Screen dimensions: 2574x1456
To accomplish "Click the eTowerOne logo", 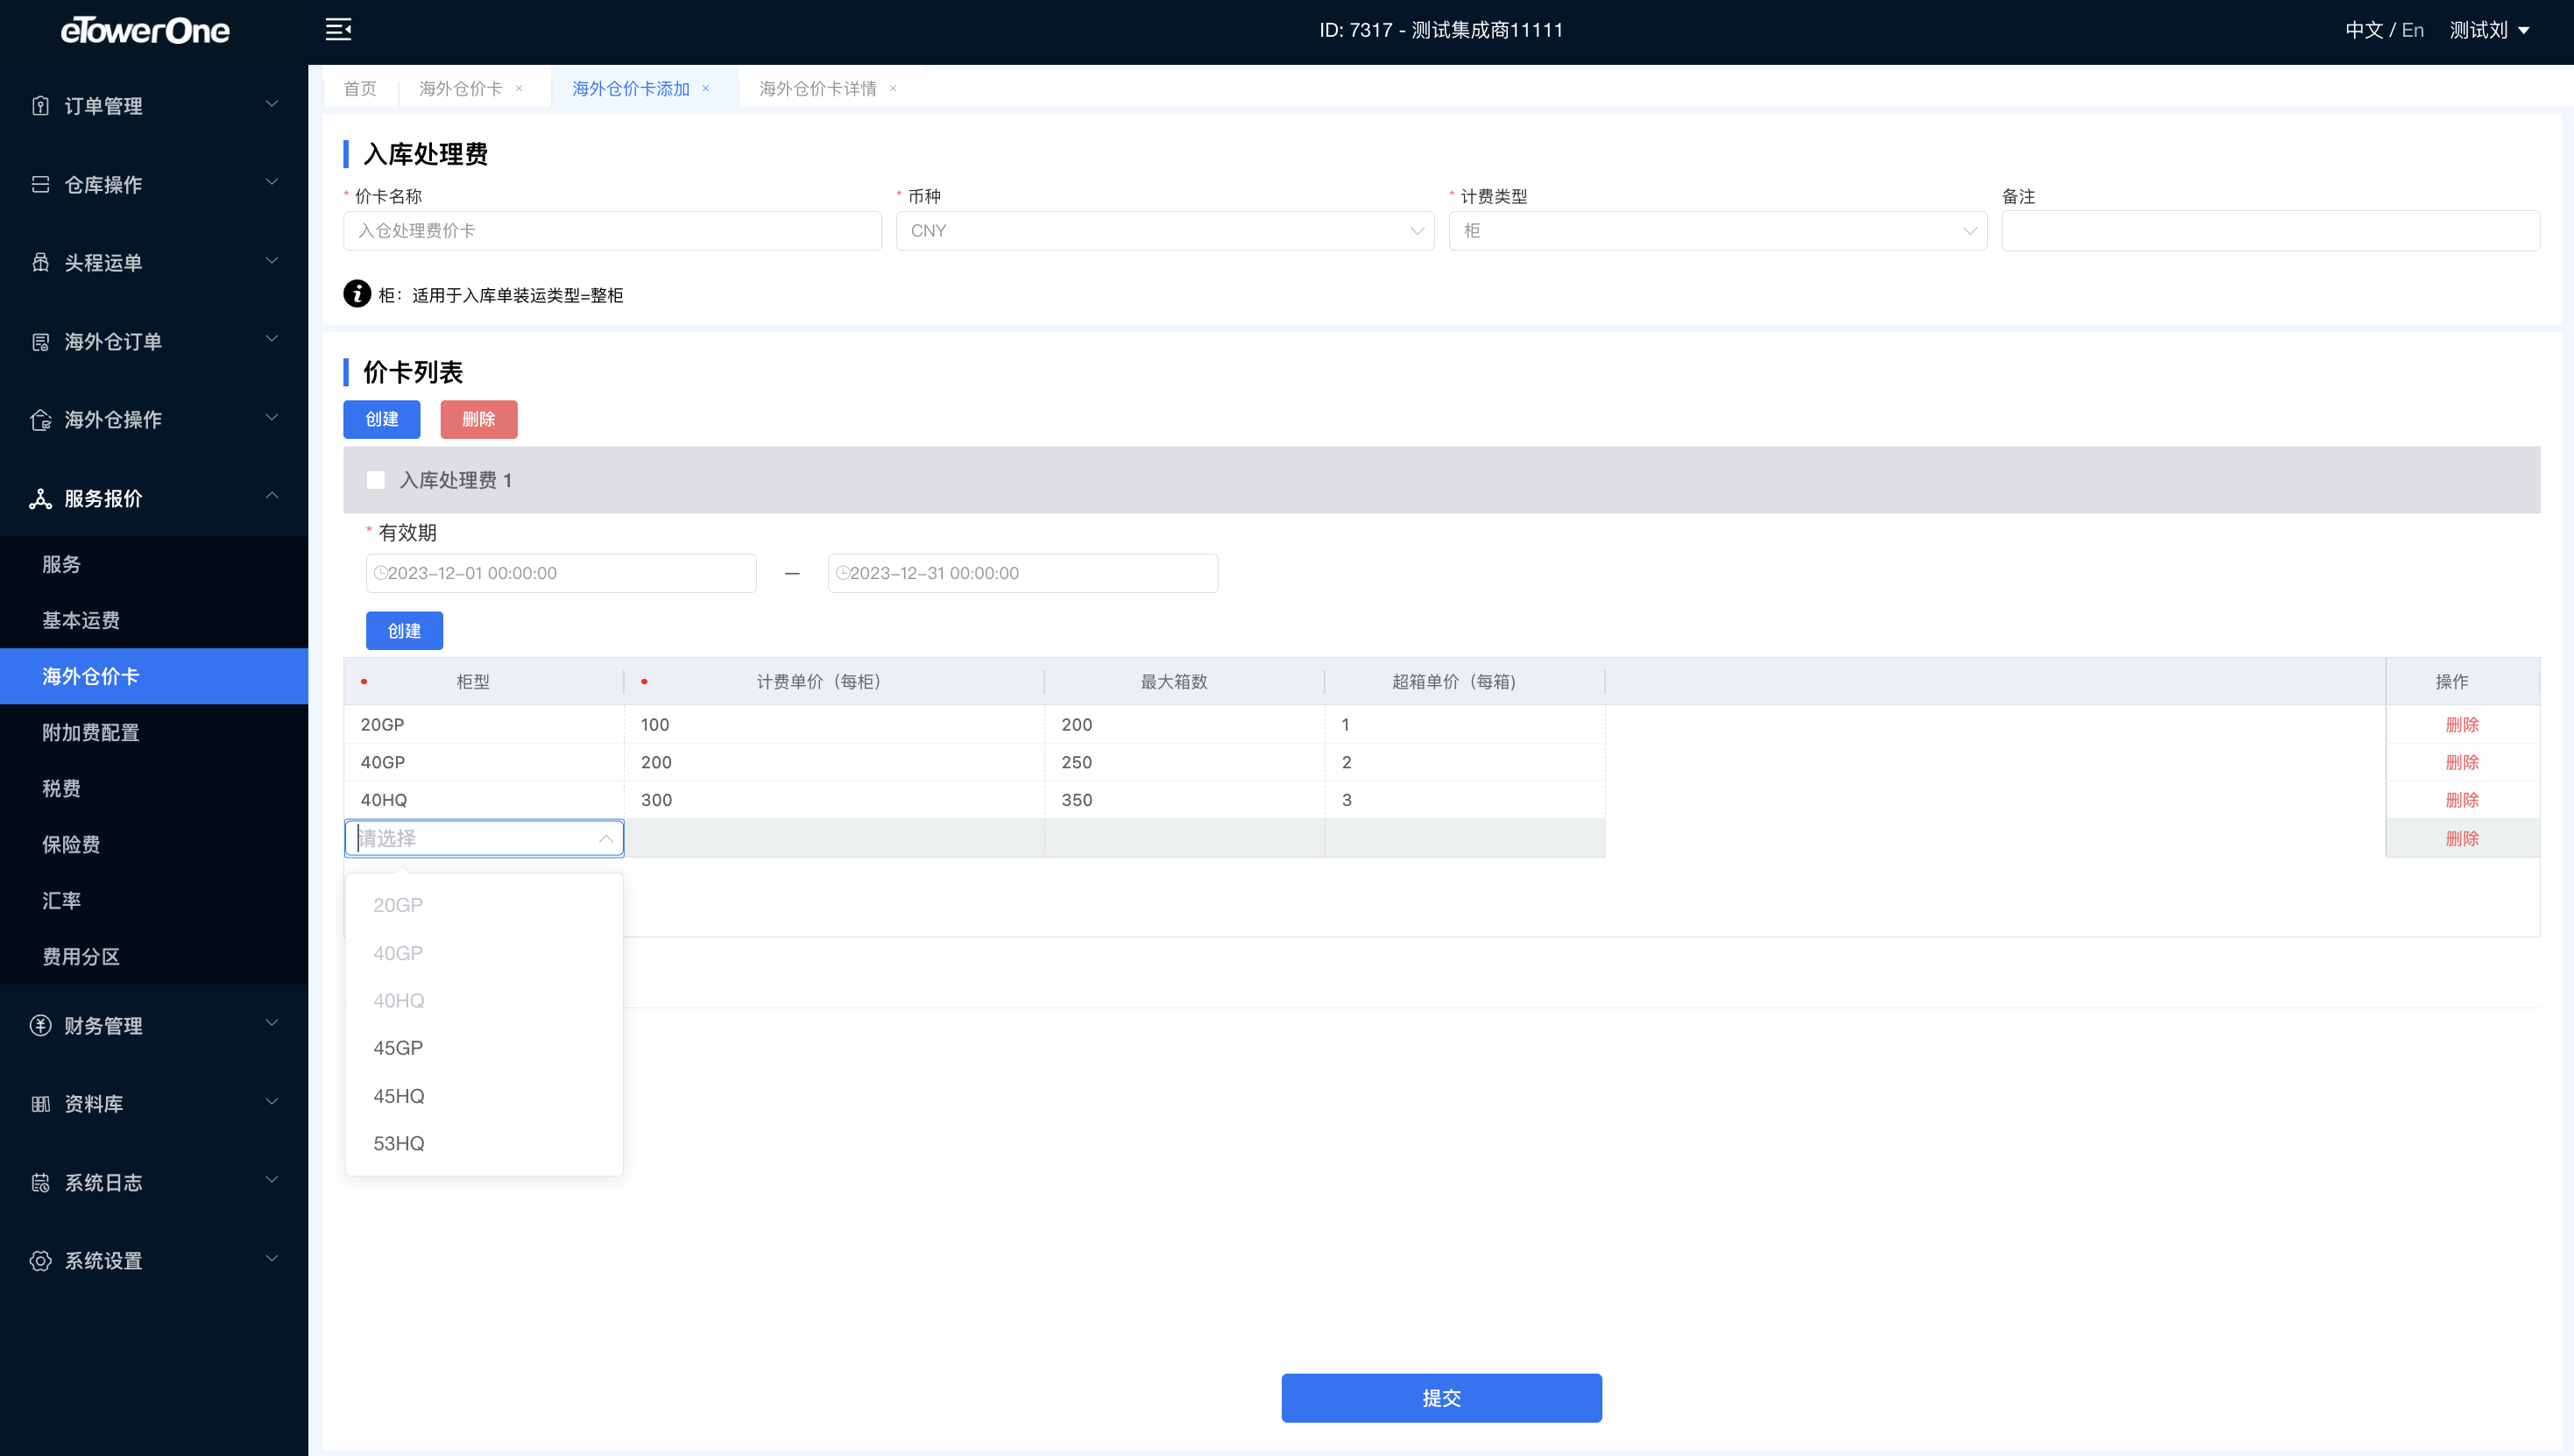I will [145, 31].
